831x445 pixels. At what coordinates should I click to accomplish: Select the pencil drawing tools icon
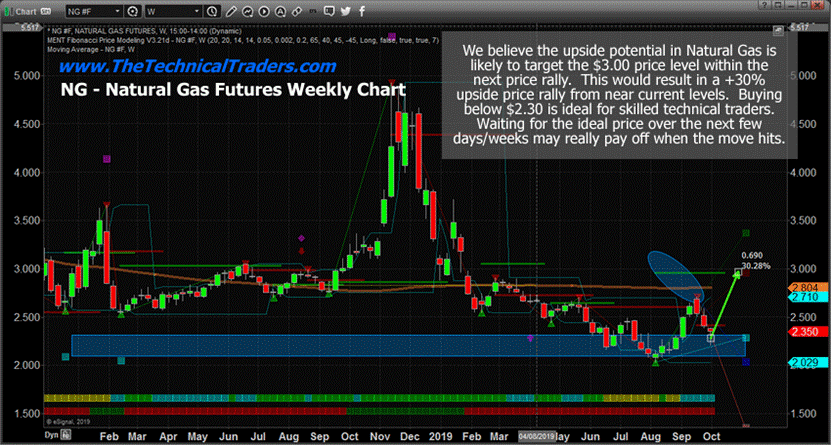coord(229,10)
